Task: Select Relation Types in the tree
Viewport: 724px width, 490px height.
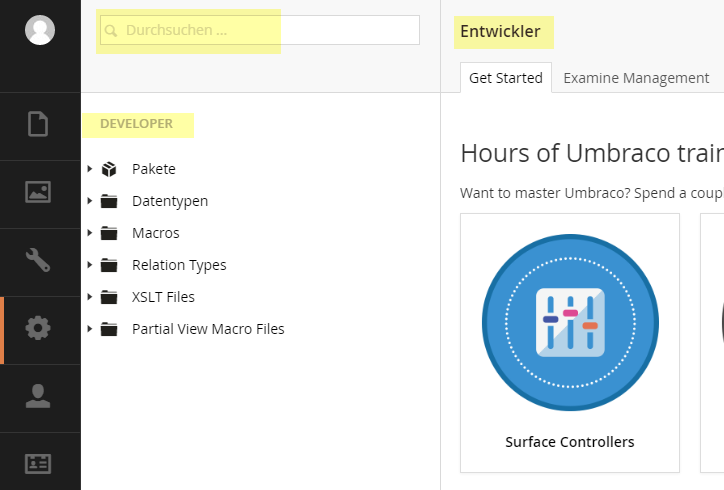Action: click(179, 265)
